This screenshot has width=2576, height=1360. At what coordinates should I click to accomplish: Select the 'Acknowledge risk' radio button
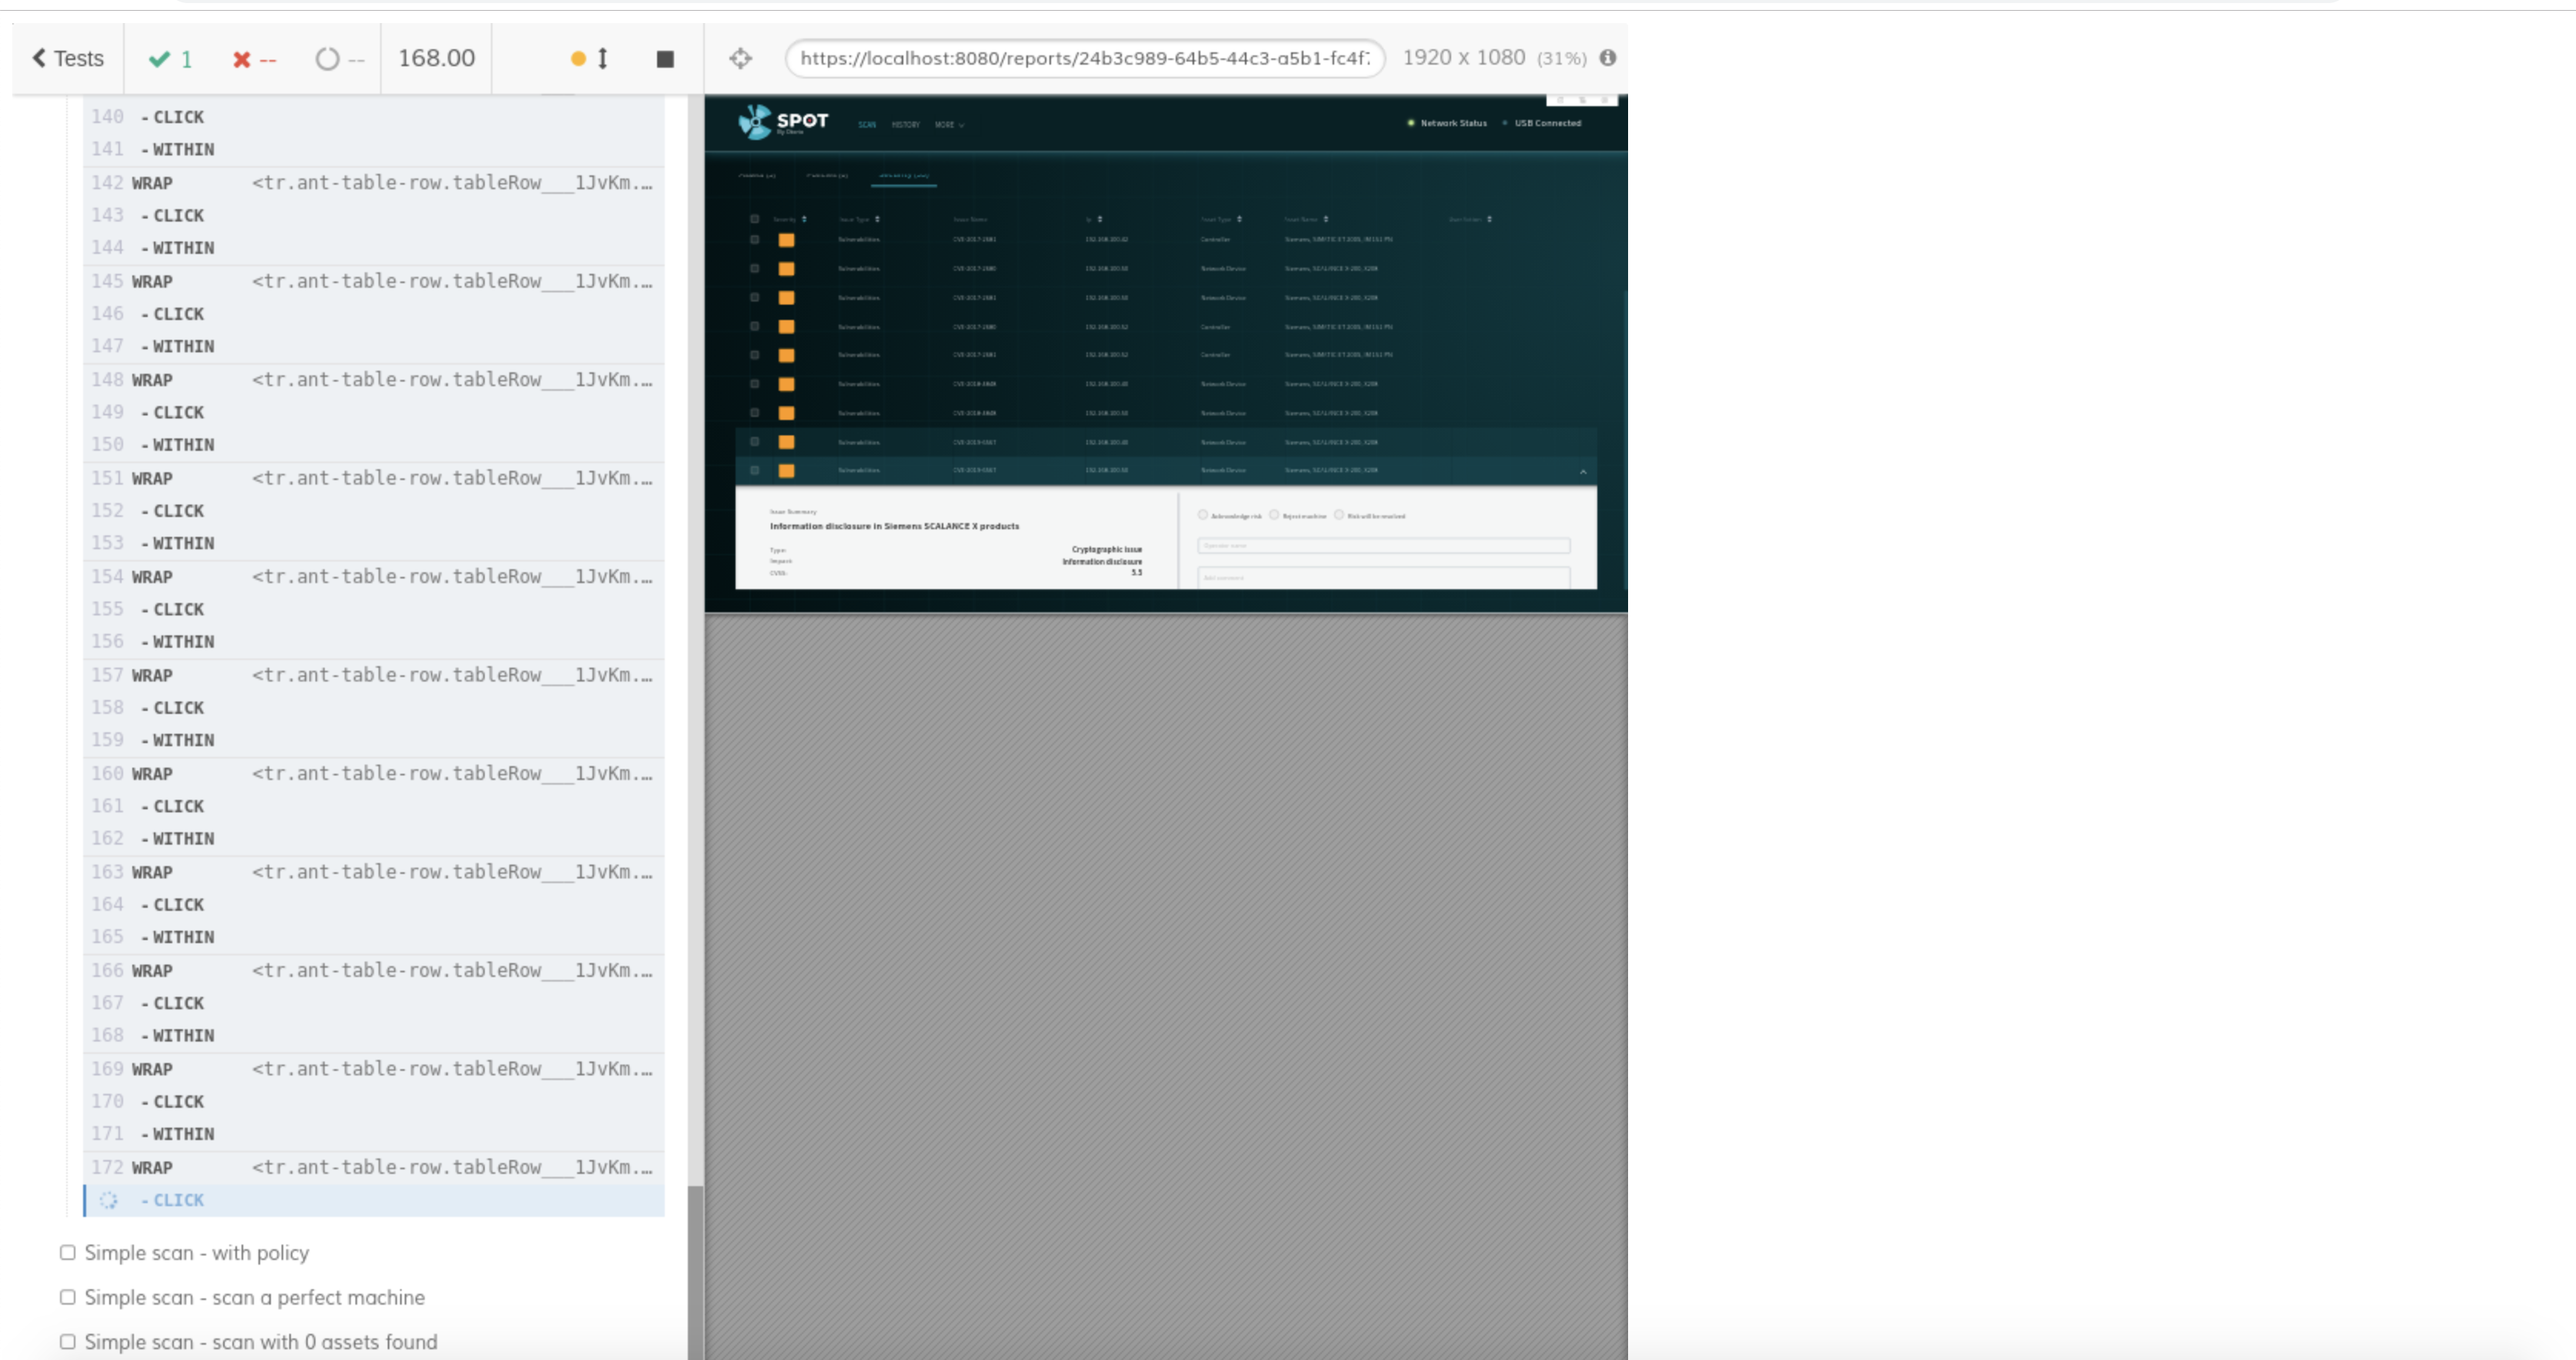click(1203, 514)
